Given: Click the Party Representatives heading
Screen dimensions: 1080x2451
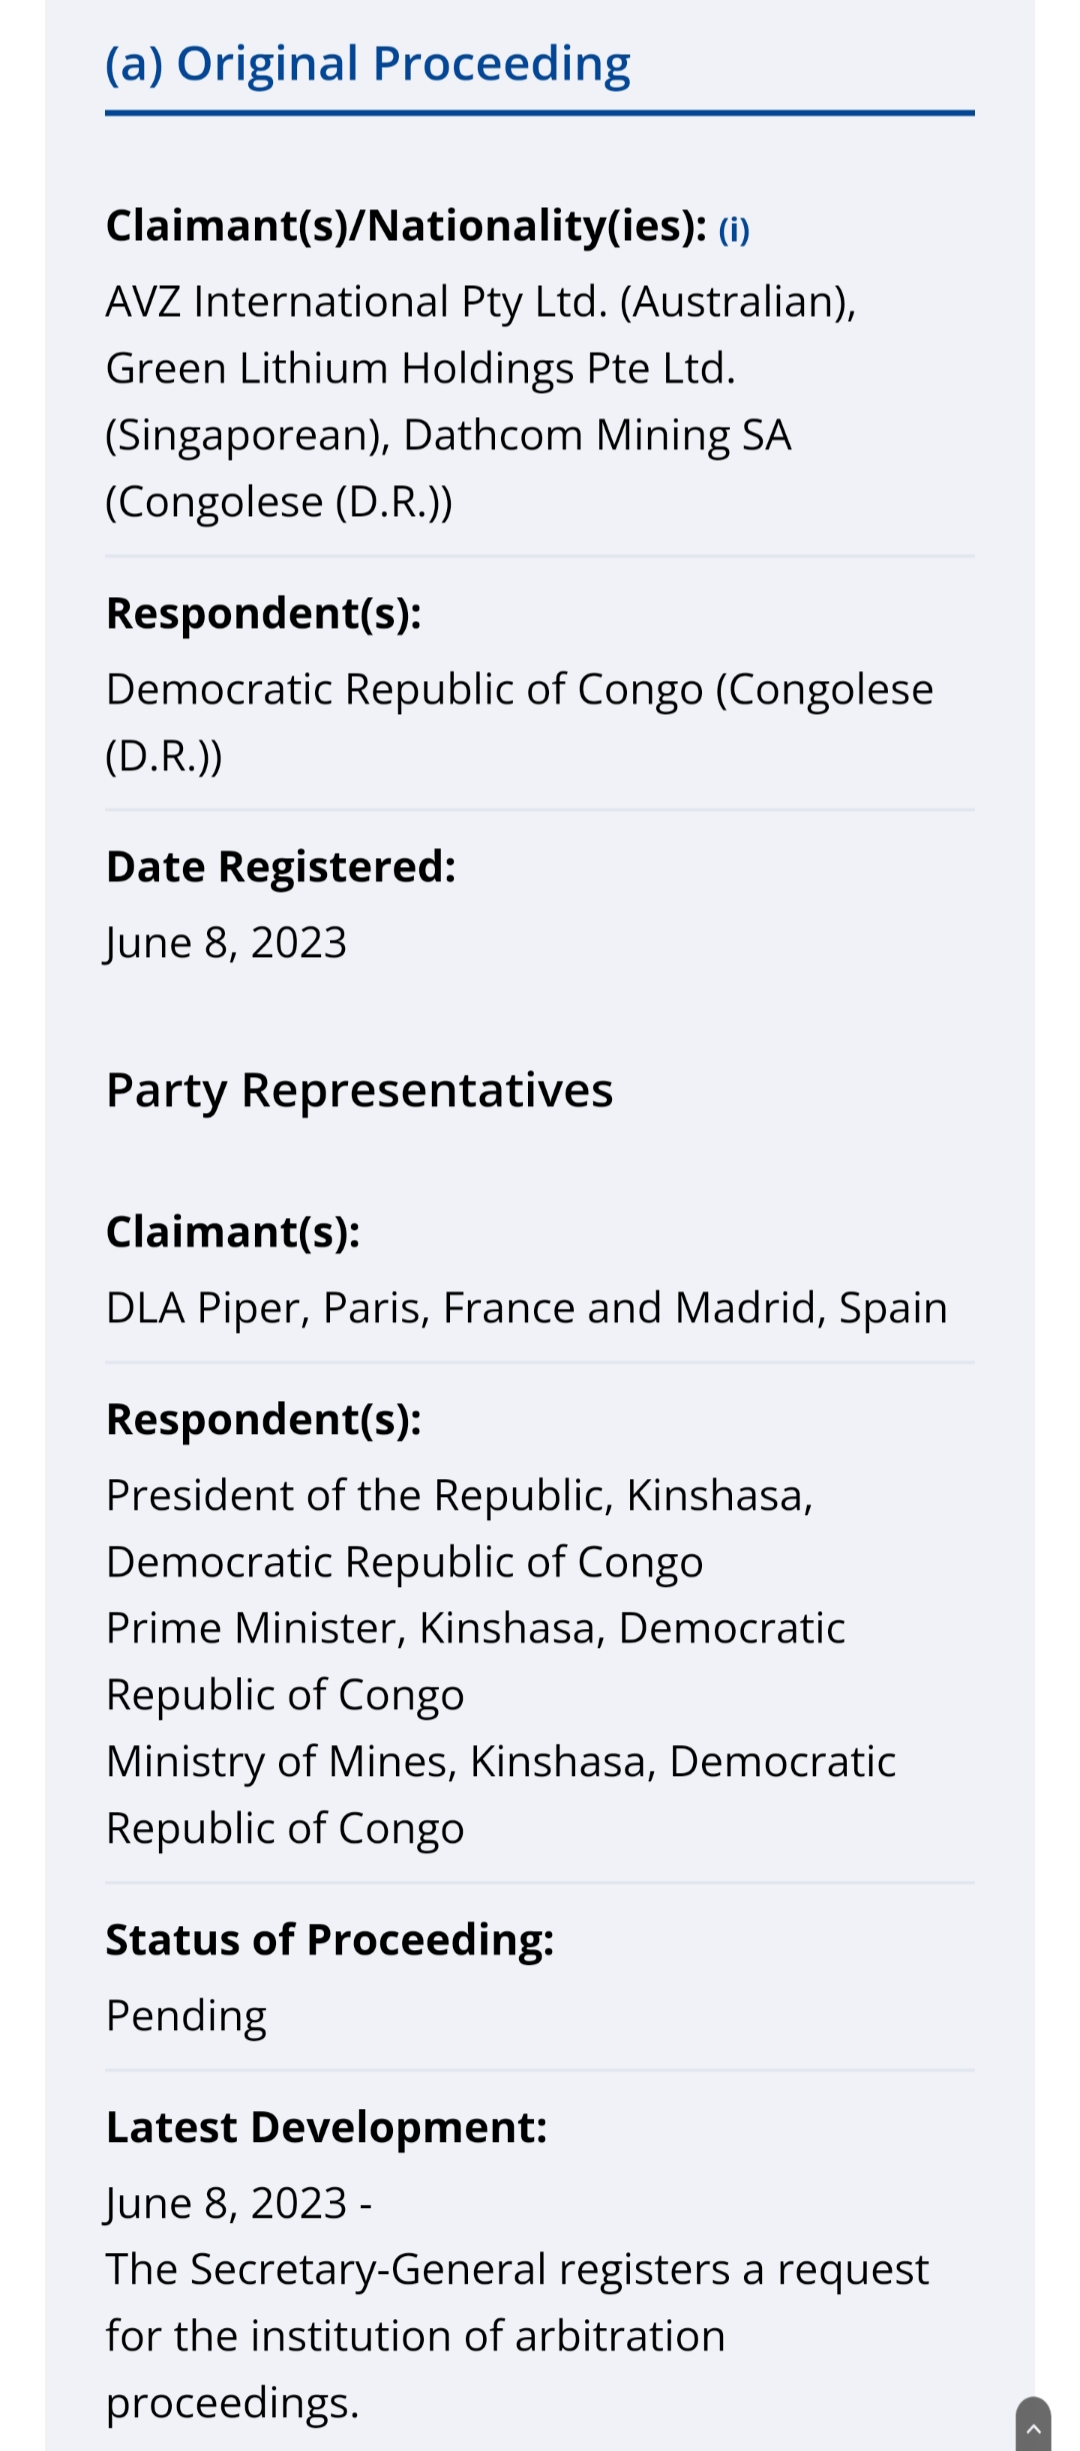Looking at the screenshot, I should 359,1090.
